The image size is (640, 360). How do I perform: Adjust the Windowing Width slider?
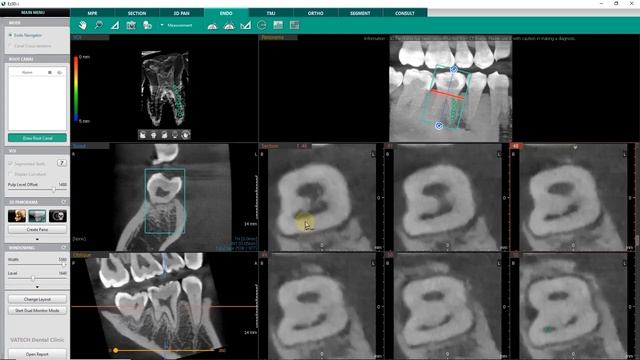(63, 264)
